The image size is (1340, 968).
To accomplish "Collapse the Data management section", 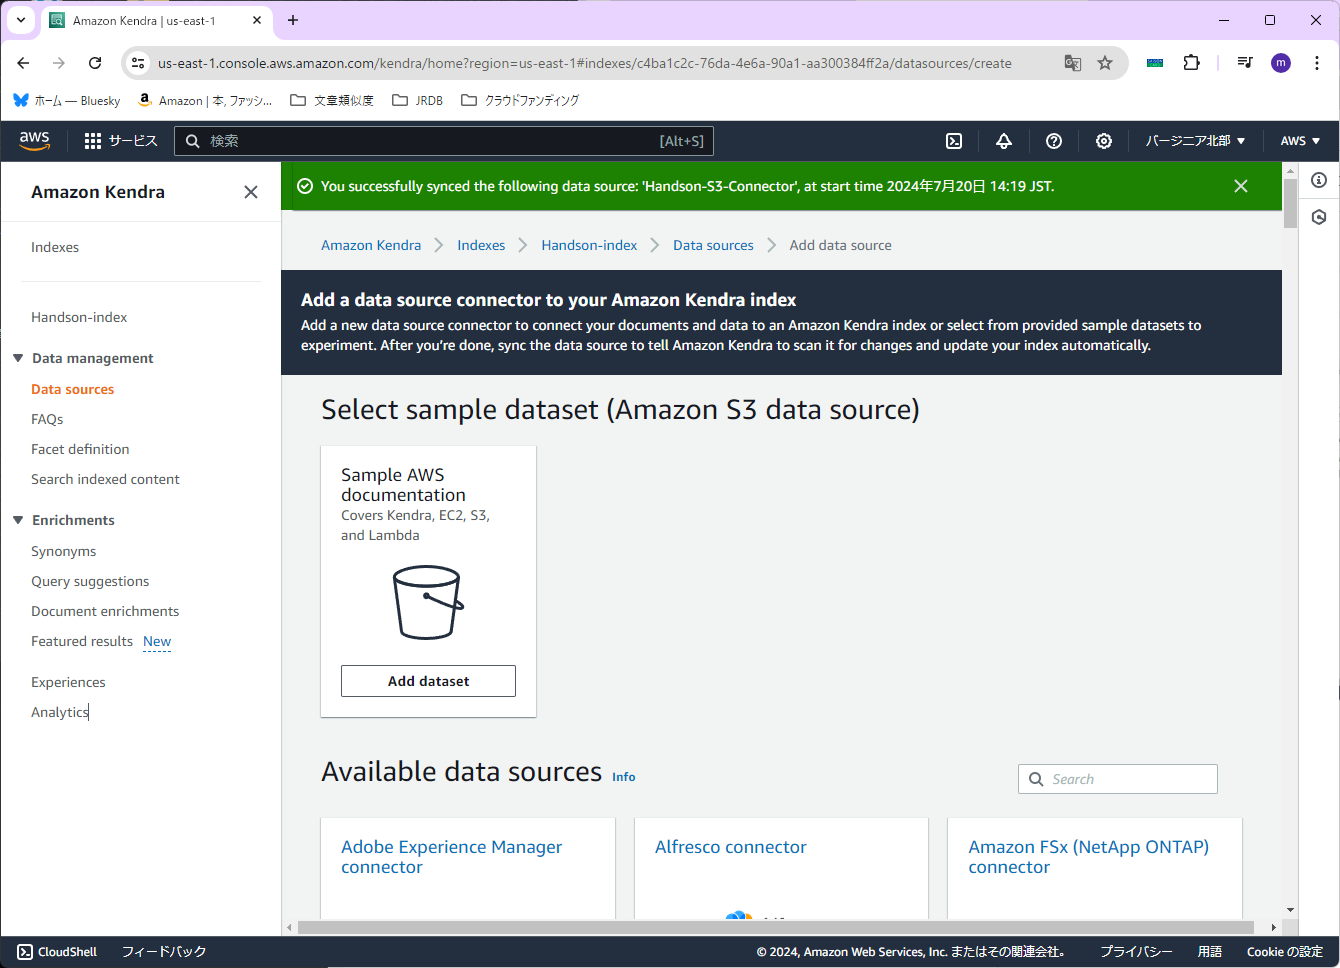I will [18, 358].
